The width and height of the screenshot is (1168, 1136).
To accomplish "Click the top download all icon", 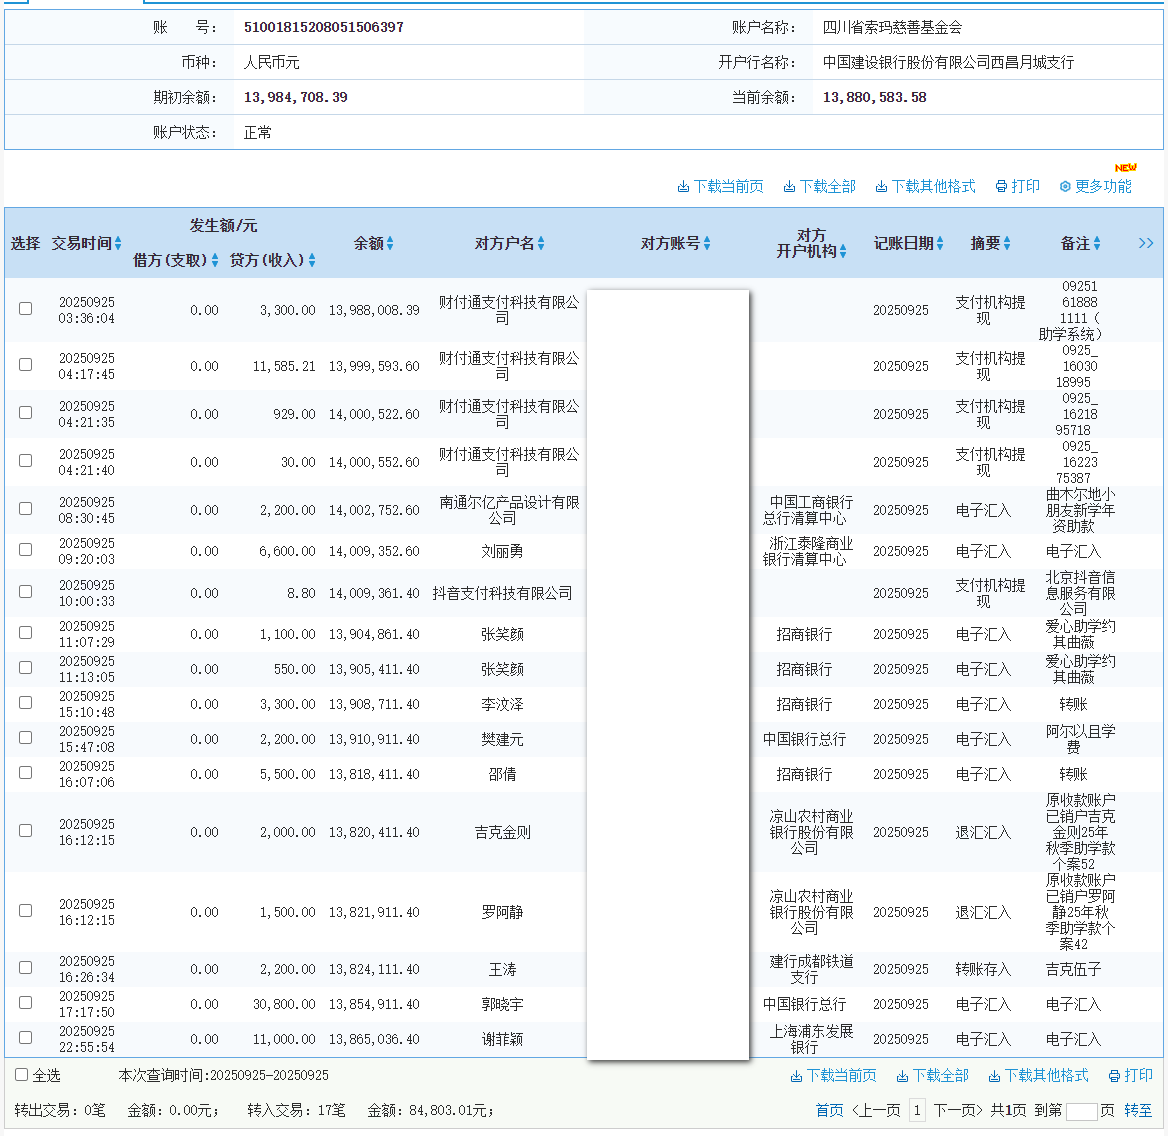I will point(789,187).
